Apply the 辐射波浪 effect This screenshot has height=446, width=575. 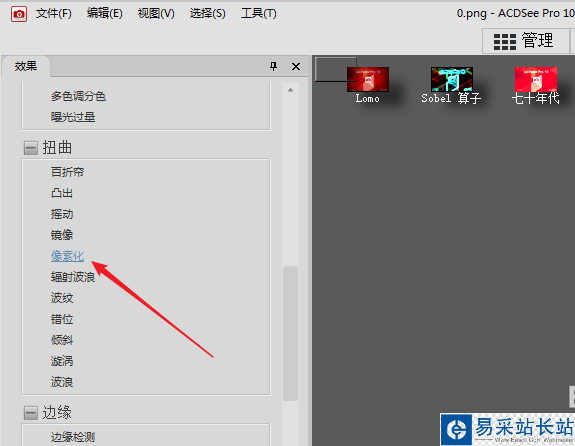coord(73,277)
